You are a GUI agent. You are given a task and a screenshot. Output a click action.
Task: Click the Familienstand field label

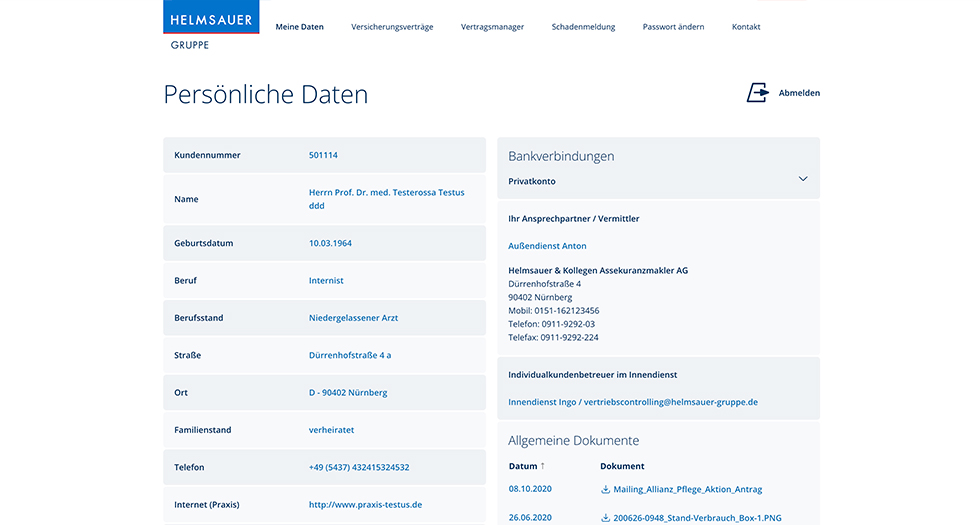click(202, 430)
